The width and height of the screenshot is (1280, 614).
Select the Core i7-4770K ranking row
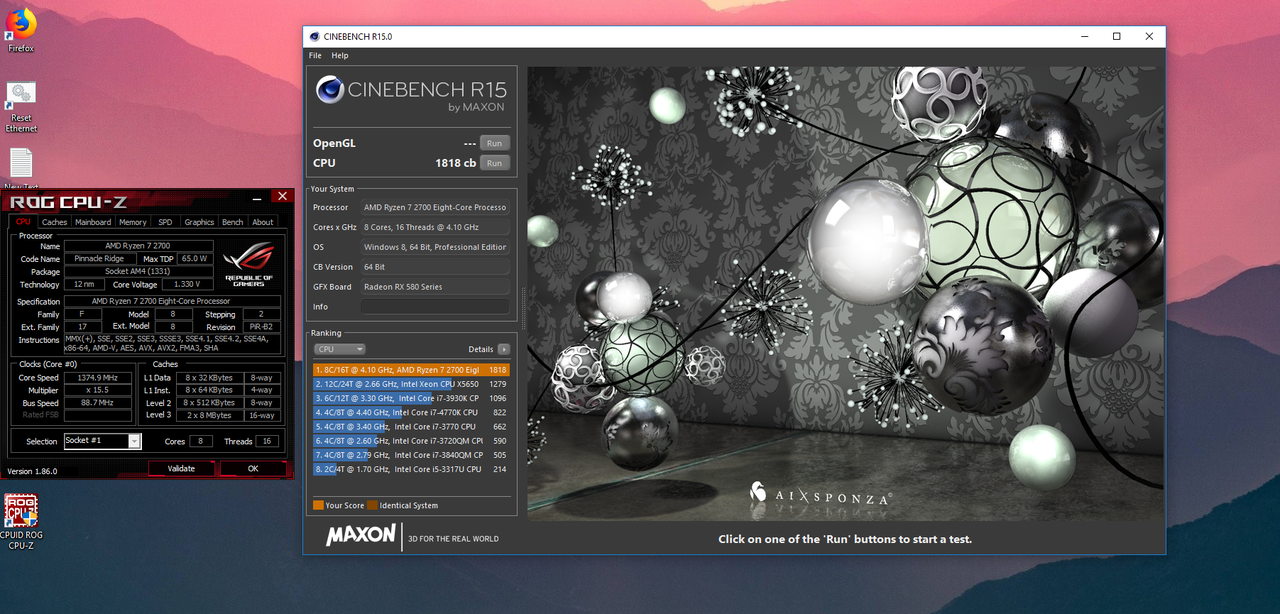411,412
